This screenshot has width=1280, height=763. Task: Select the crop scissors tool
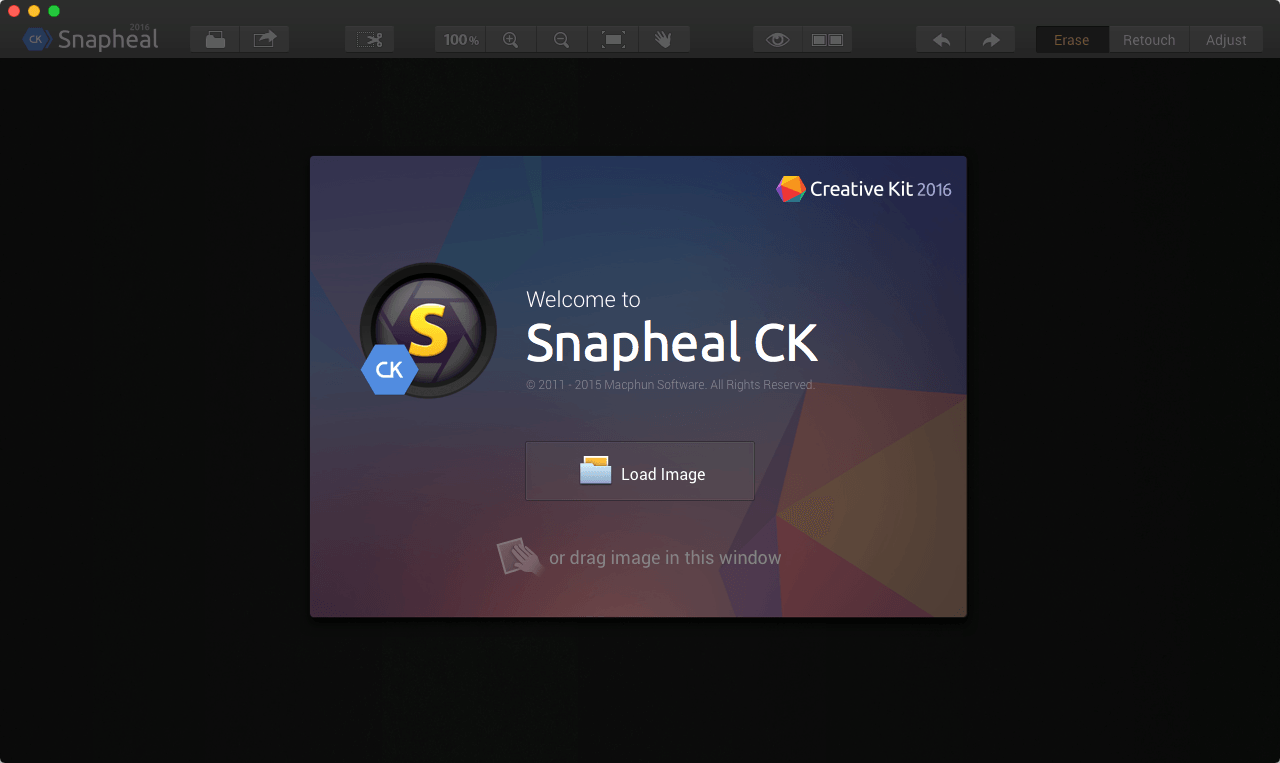(x=369, y=40)
